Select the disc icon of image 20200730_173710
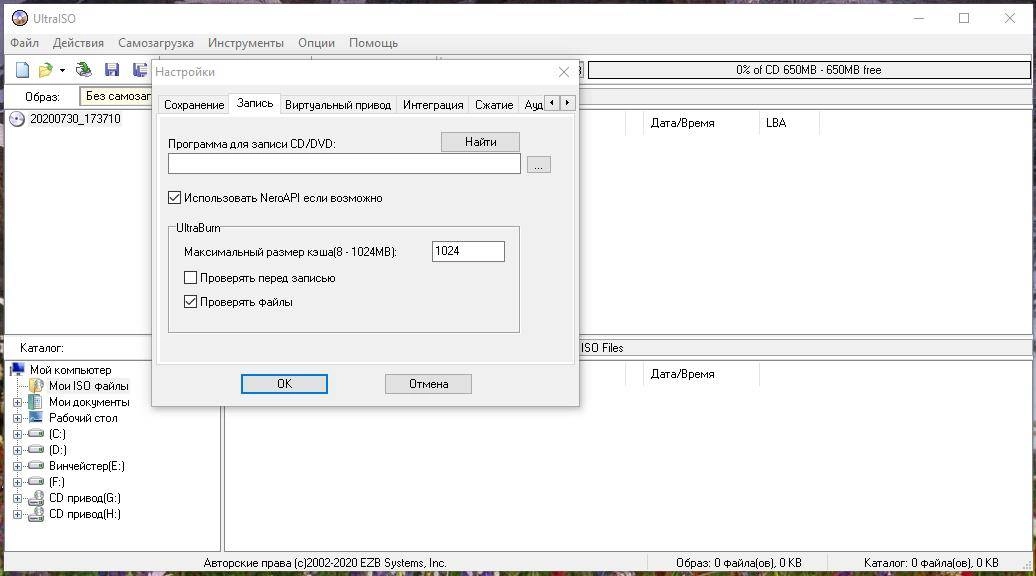This screenshot has width=1036, height=576. coord(17,119)
